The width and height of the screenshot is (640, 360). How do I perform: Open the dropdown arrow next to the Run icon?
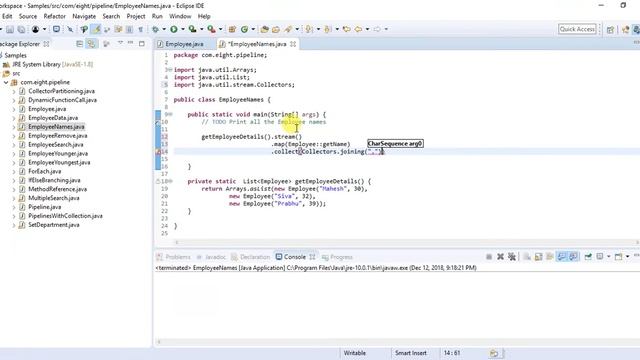[x=182, y=29]
